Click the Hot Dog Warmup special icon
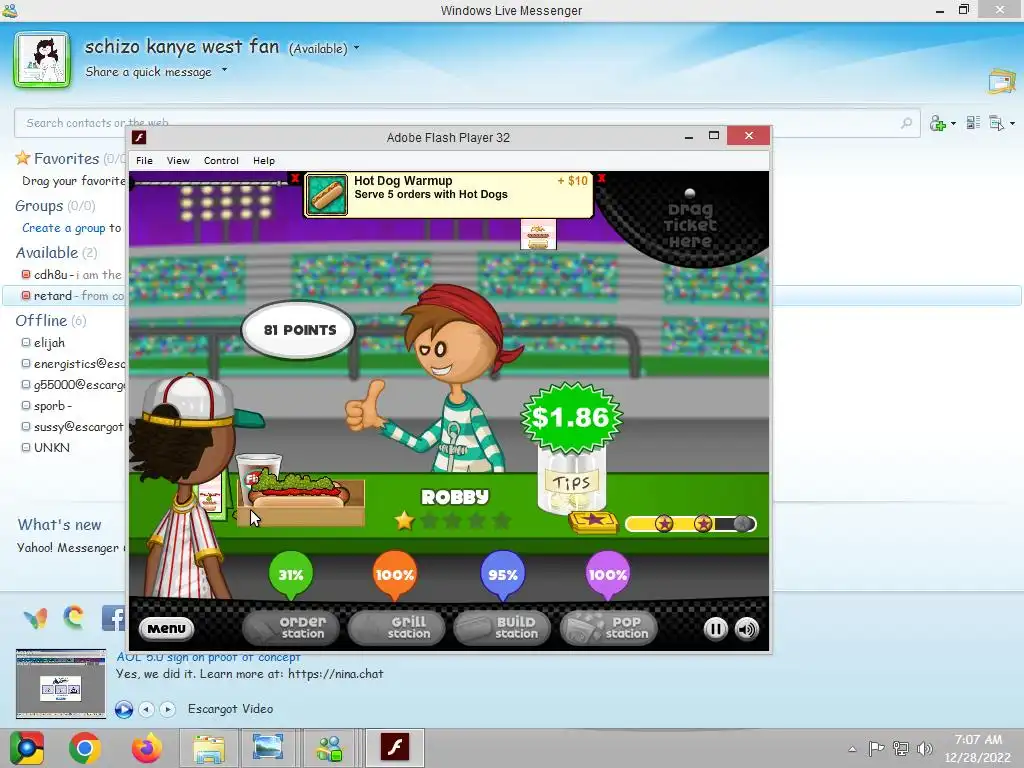The image size is (1024, 768). tap(327, 194)
